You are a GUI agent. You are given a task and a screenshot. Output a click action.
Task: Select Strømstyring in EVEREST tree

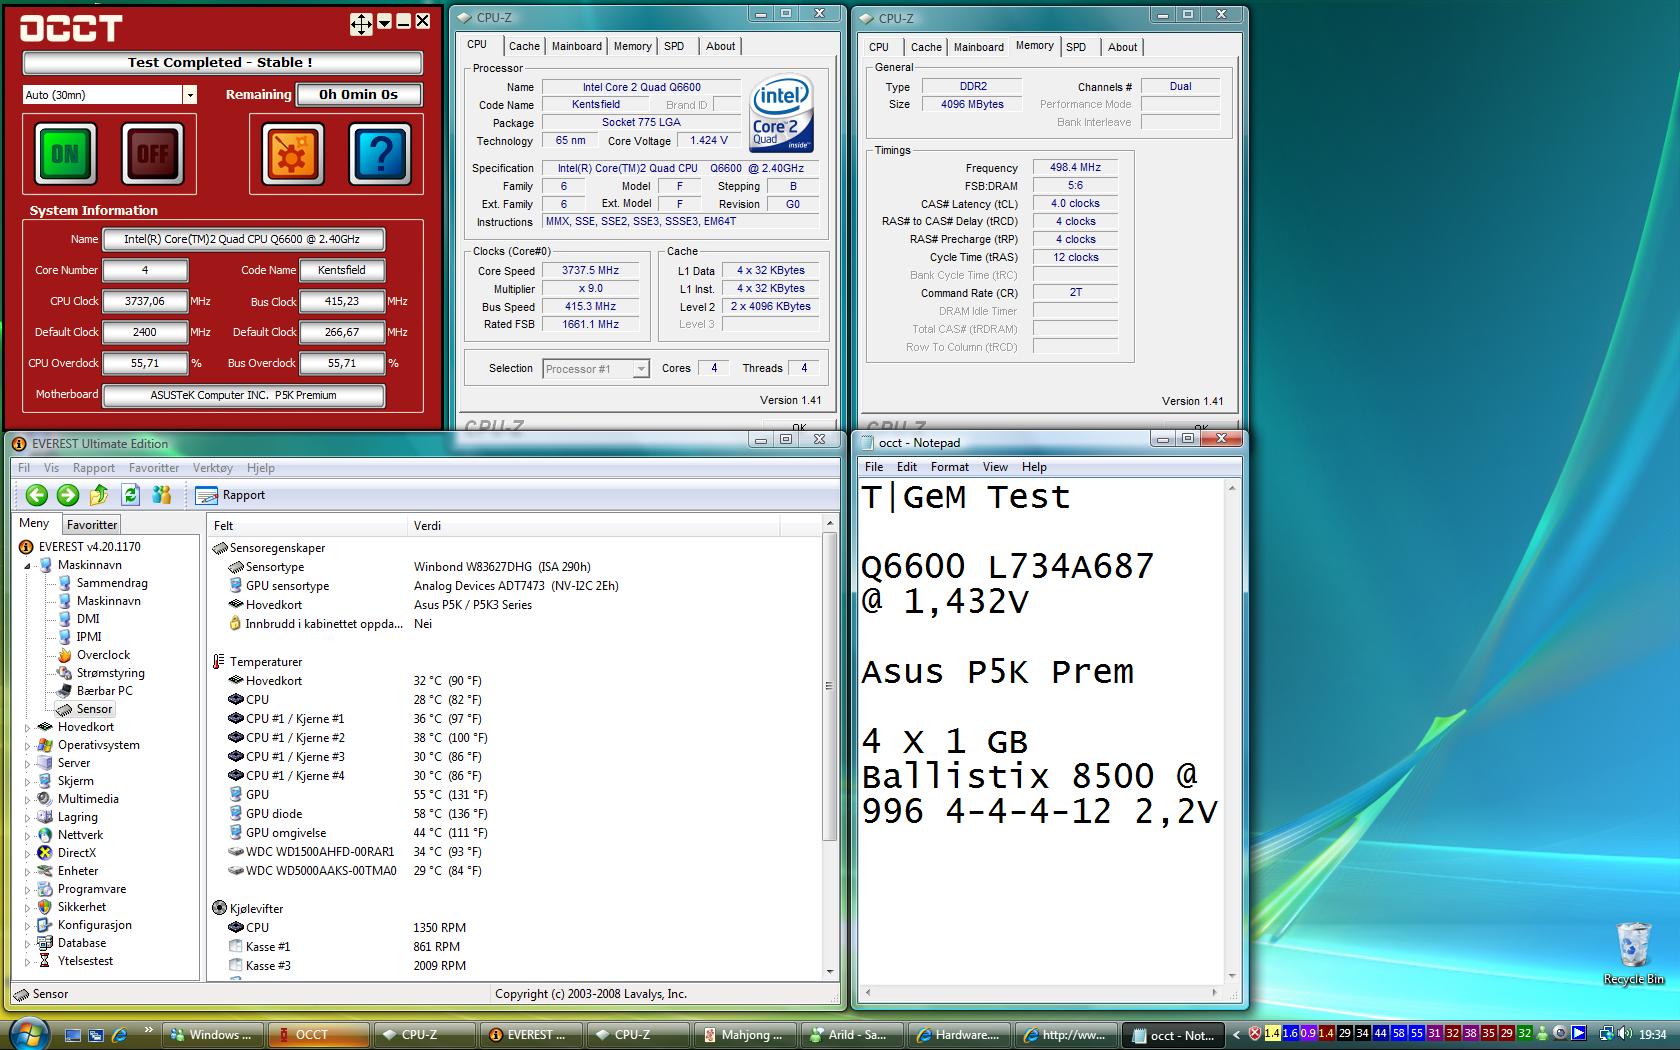(x=110, y=673)
